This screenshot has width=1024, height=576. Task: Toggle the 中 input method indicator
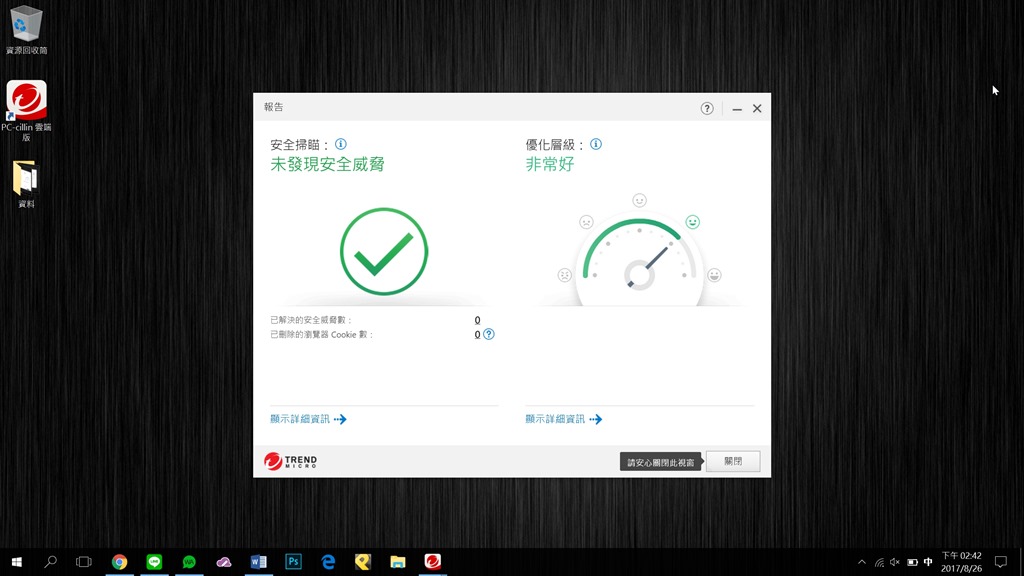[x=928, y=562]
